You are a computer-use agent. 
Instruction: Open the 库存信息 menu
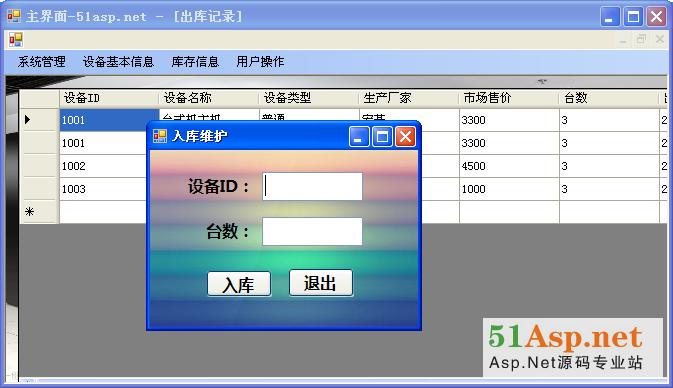click(x=195, y=62)
